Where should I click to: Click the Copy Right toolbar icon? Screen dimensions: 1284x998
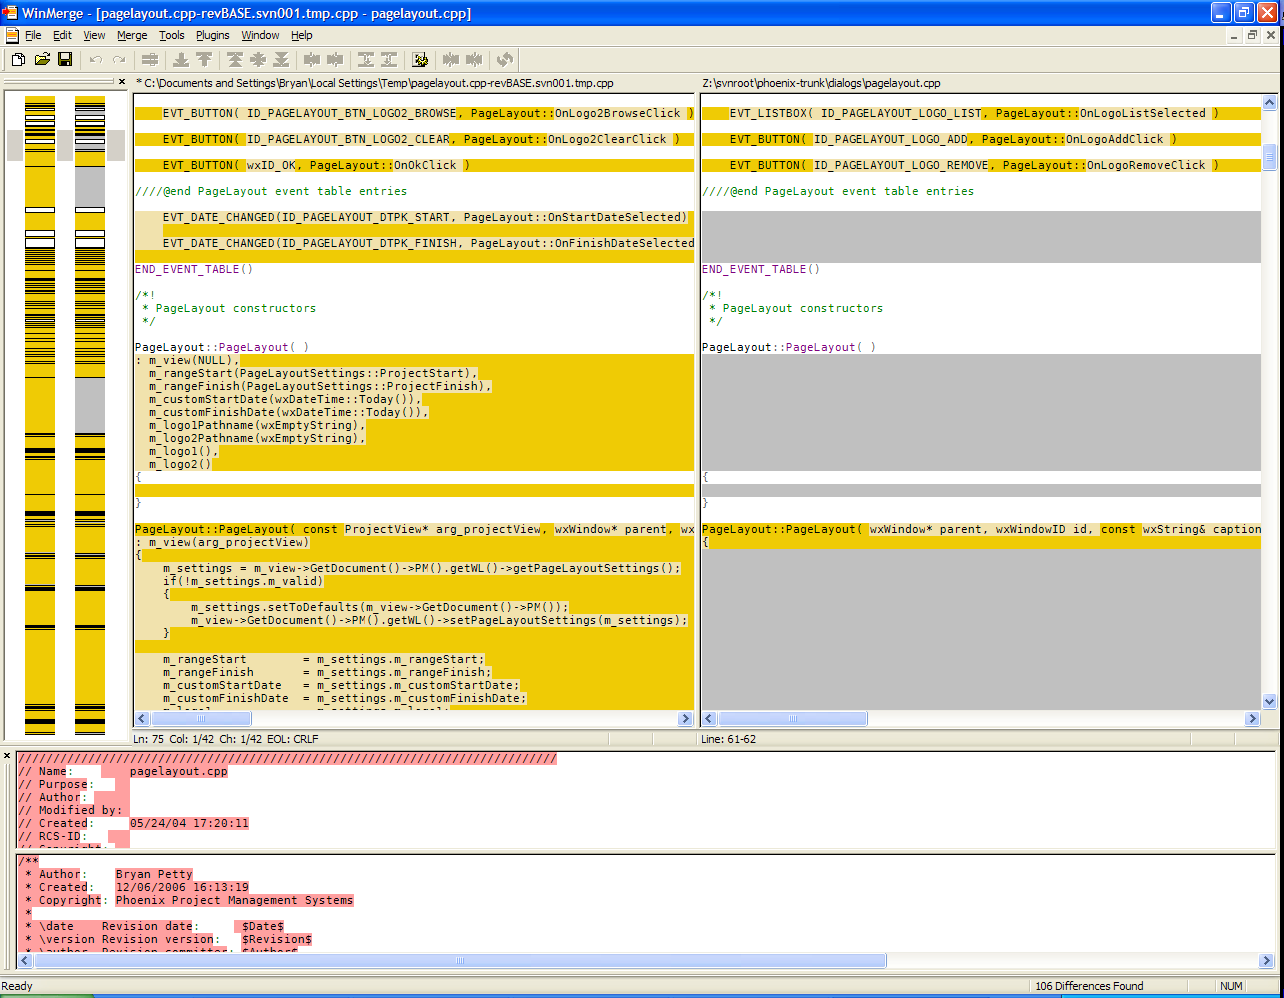[312, 60]
